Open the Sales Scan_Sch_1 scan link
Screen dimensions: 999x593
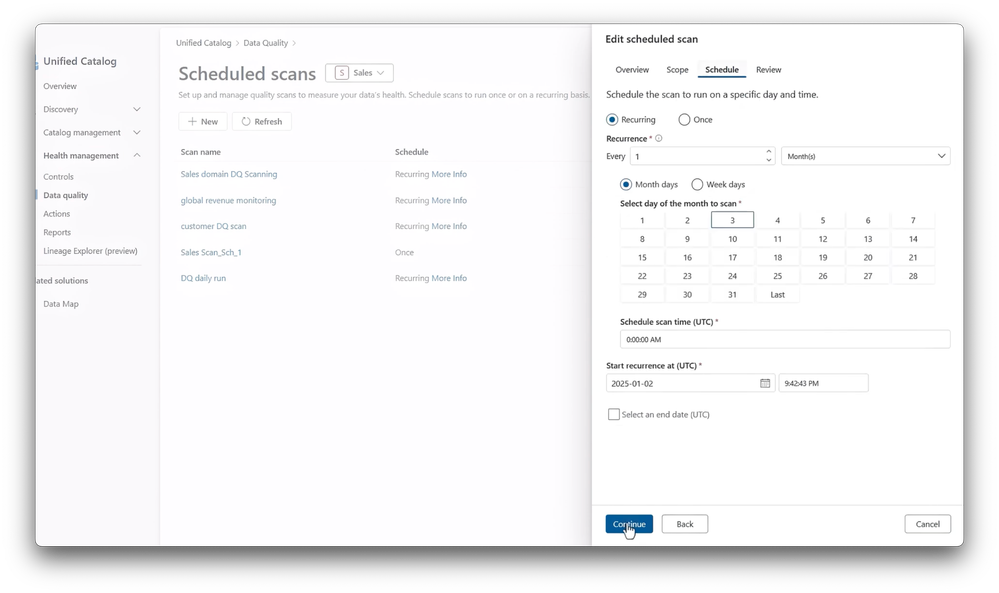pyautogui.click(x=211, y=253)
